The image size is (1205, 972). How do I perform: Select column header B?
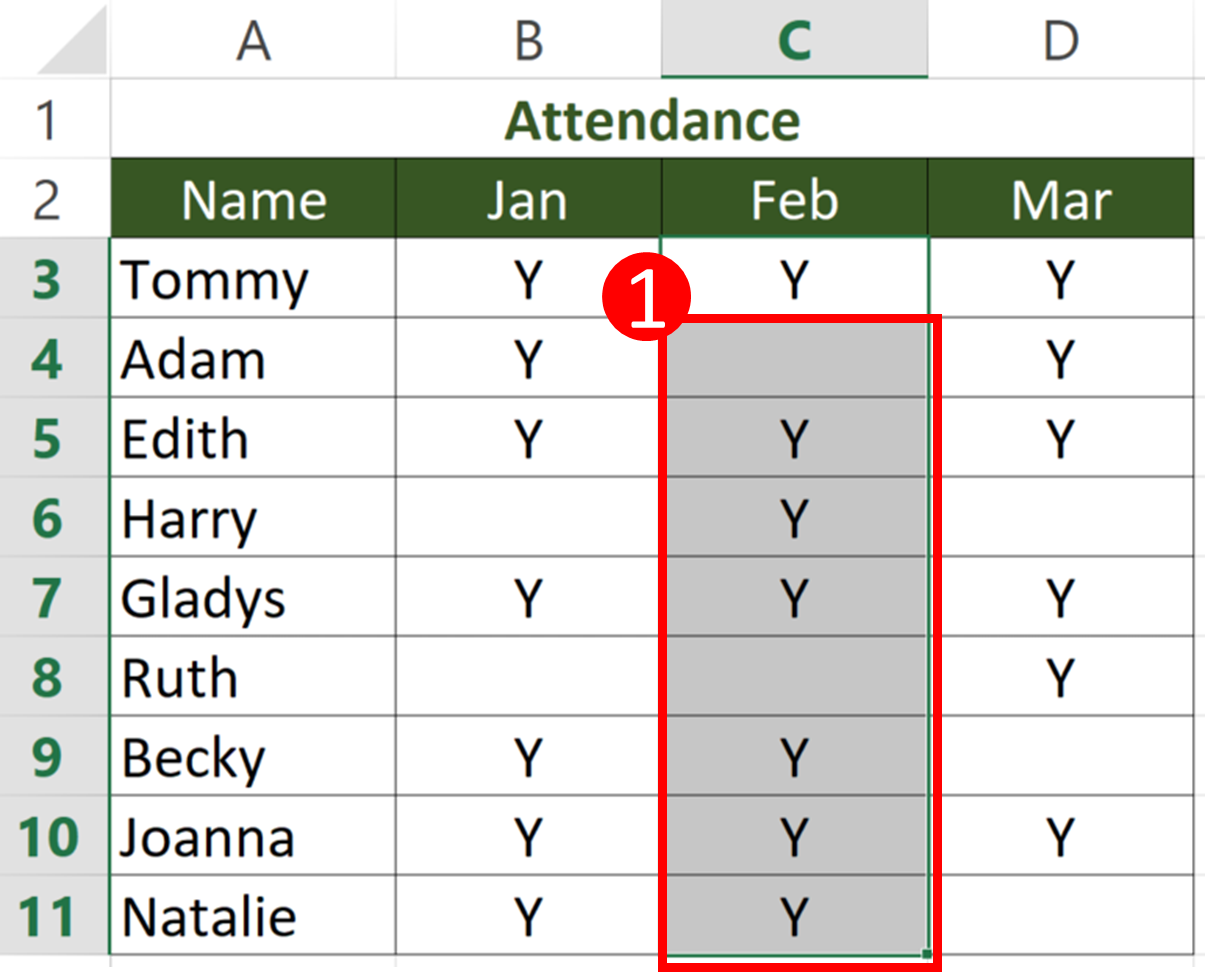tap(528, 38)
